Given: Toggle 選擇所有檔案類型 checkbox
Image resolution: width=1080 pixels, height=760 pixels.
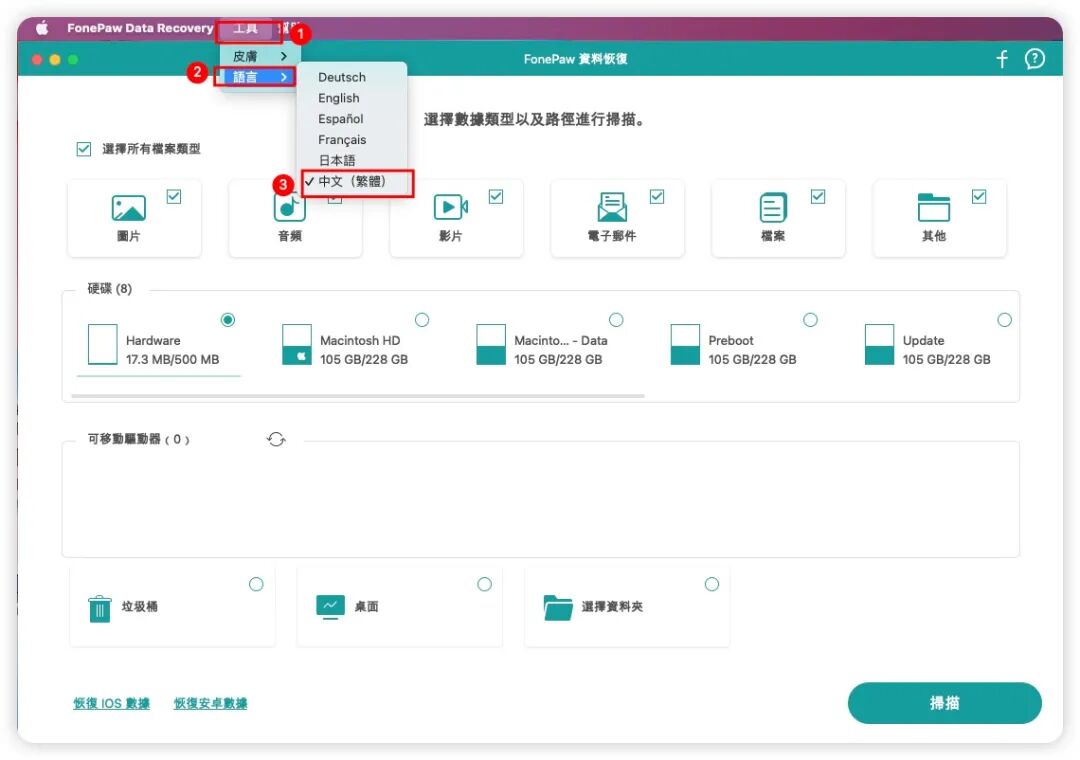Looking at the screenshot, I should (84, 149).
